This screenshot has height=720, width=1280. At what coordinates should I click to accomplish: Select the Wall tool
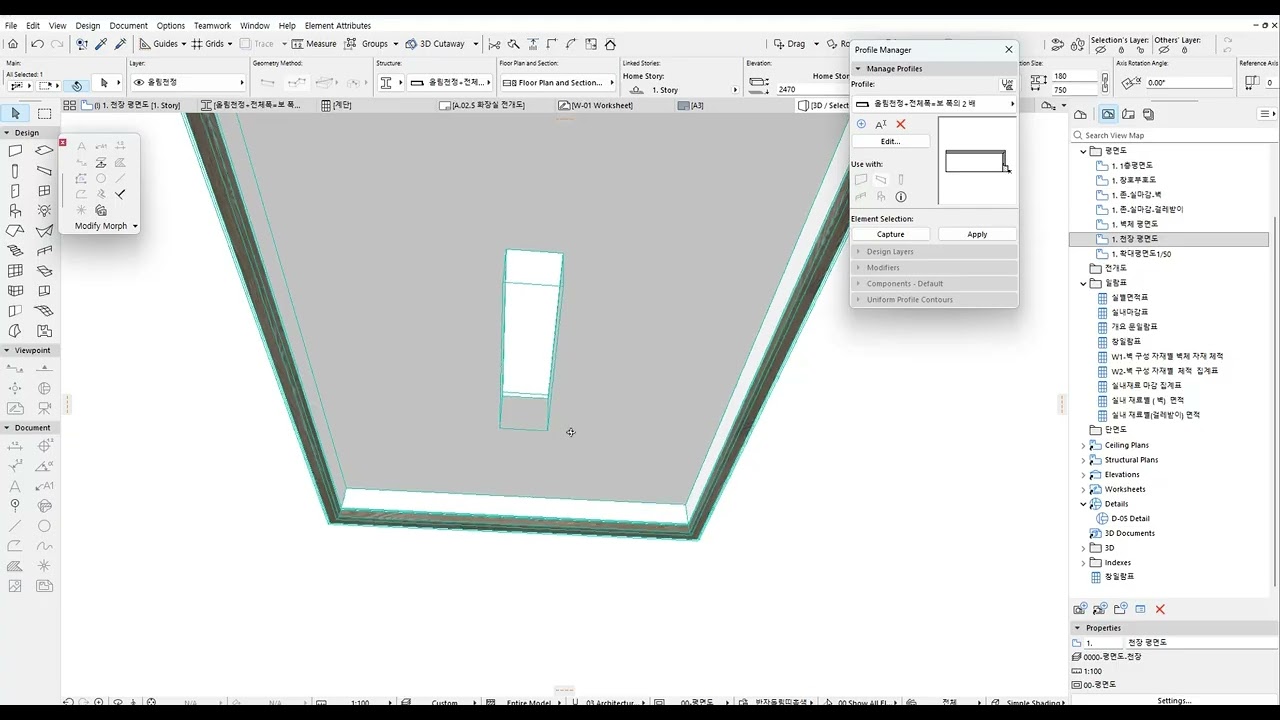[x=15, y=151]
